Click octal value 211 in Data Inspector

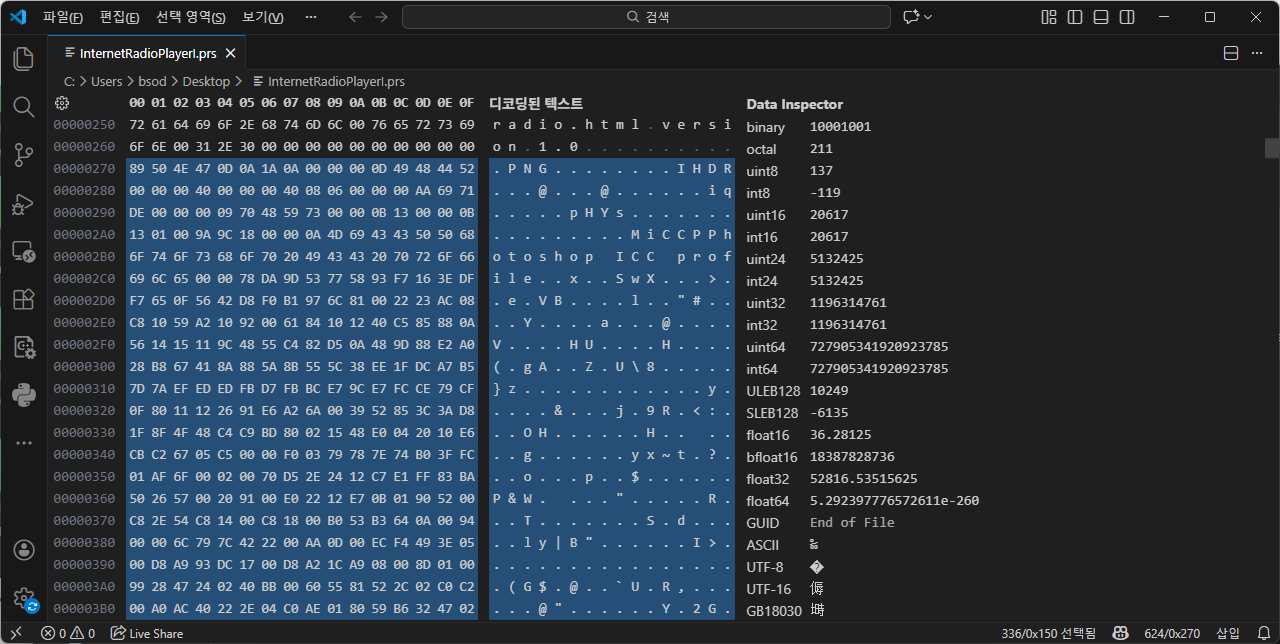click(821, 149)
